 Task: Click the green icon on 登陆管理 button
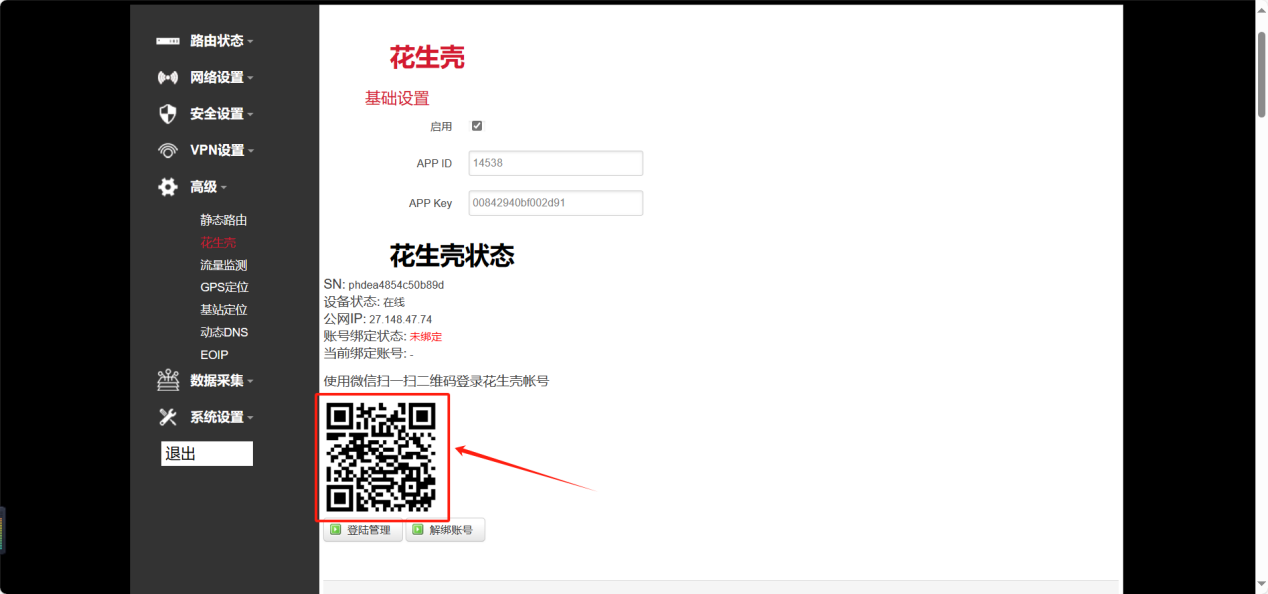pos(335,530)
